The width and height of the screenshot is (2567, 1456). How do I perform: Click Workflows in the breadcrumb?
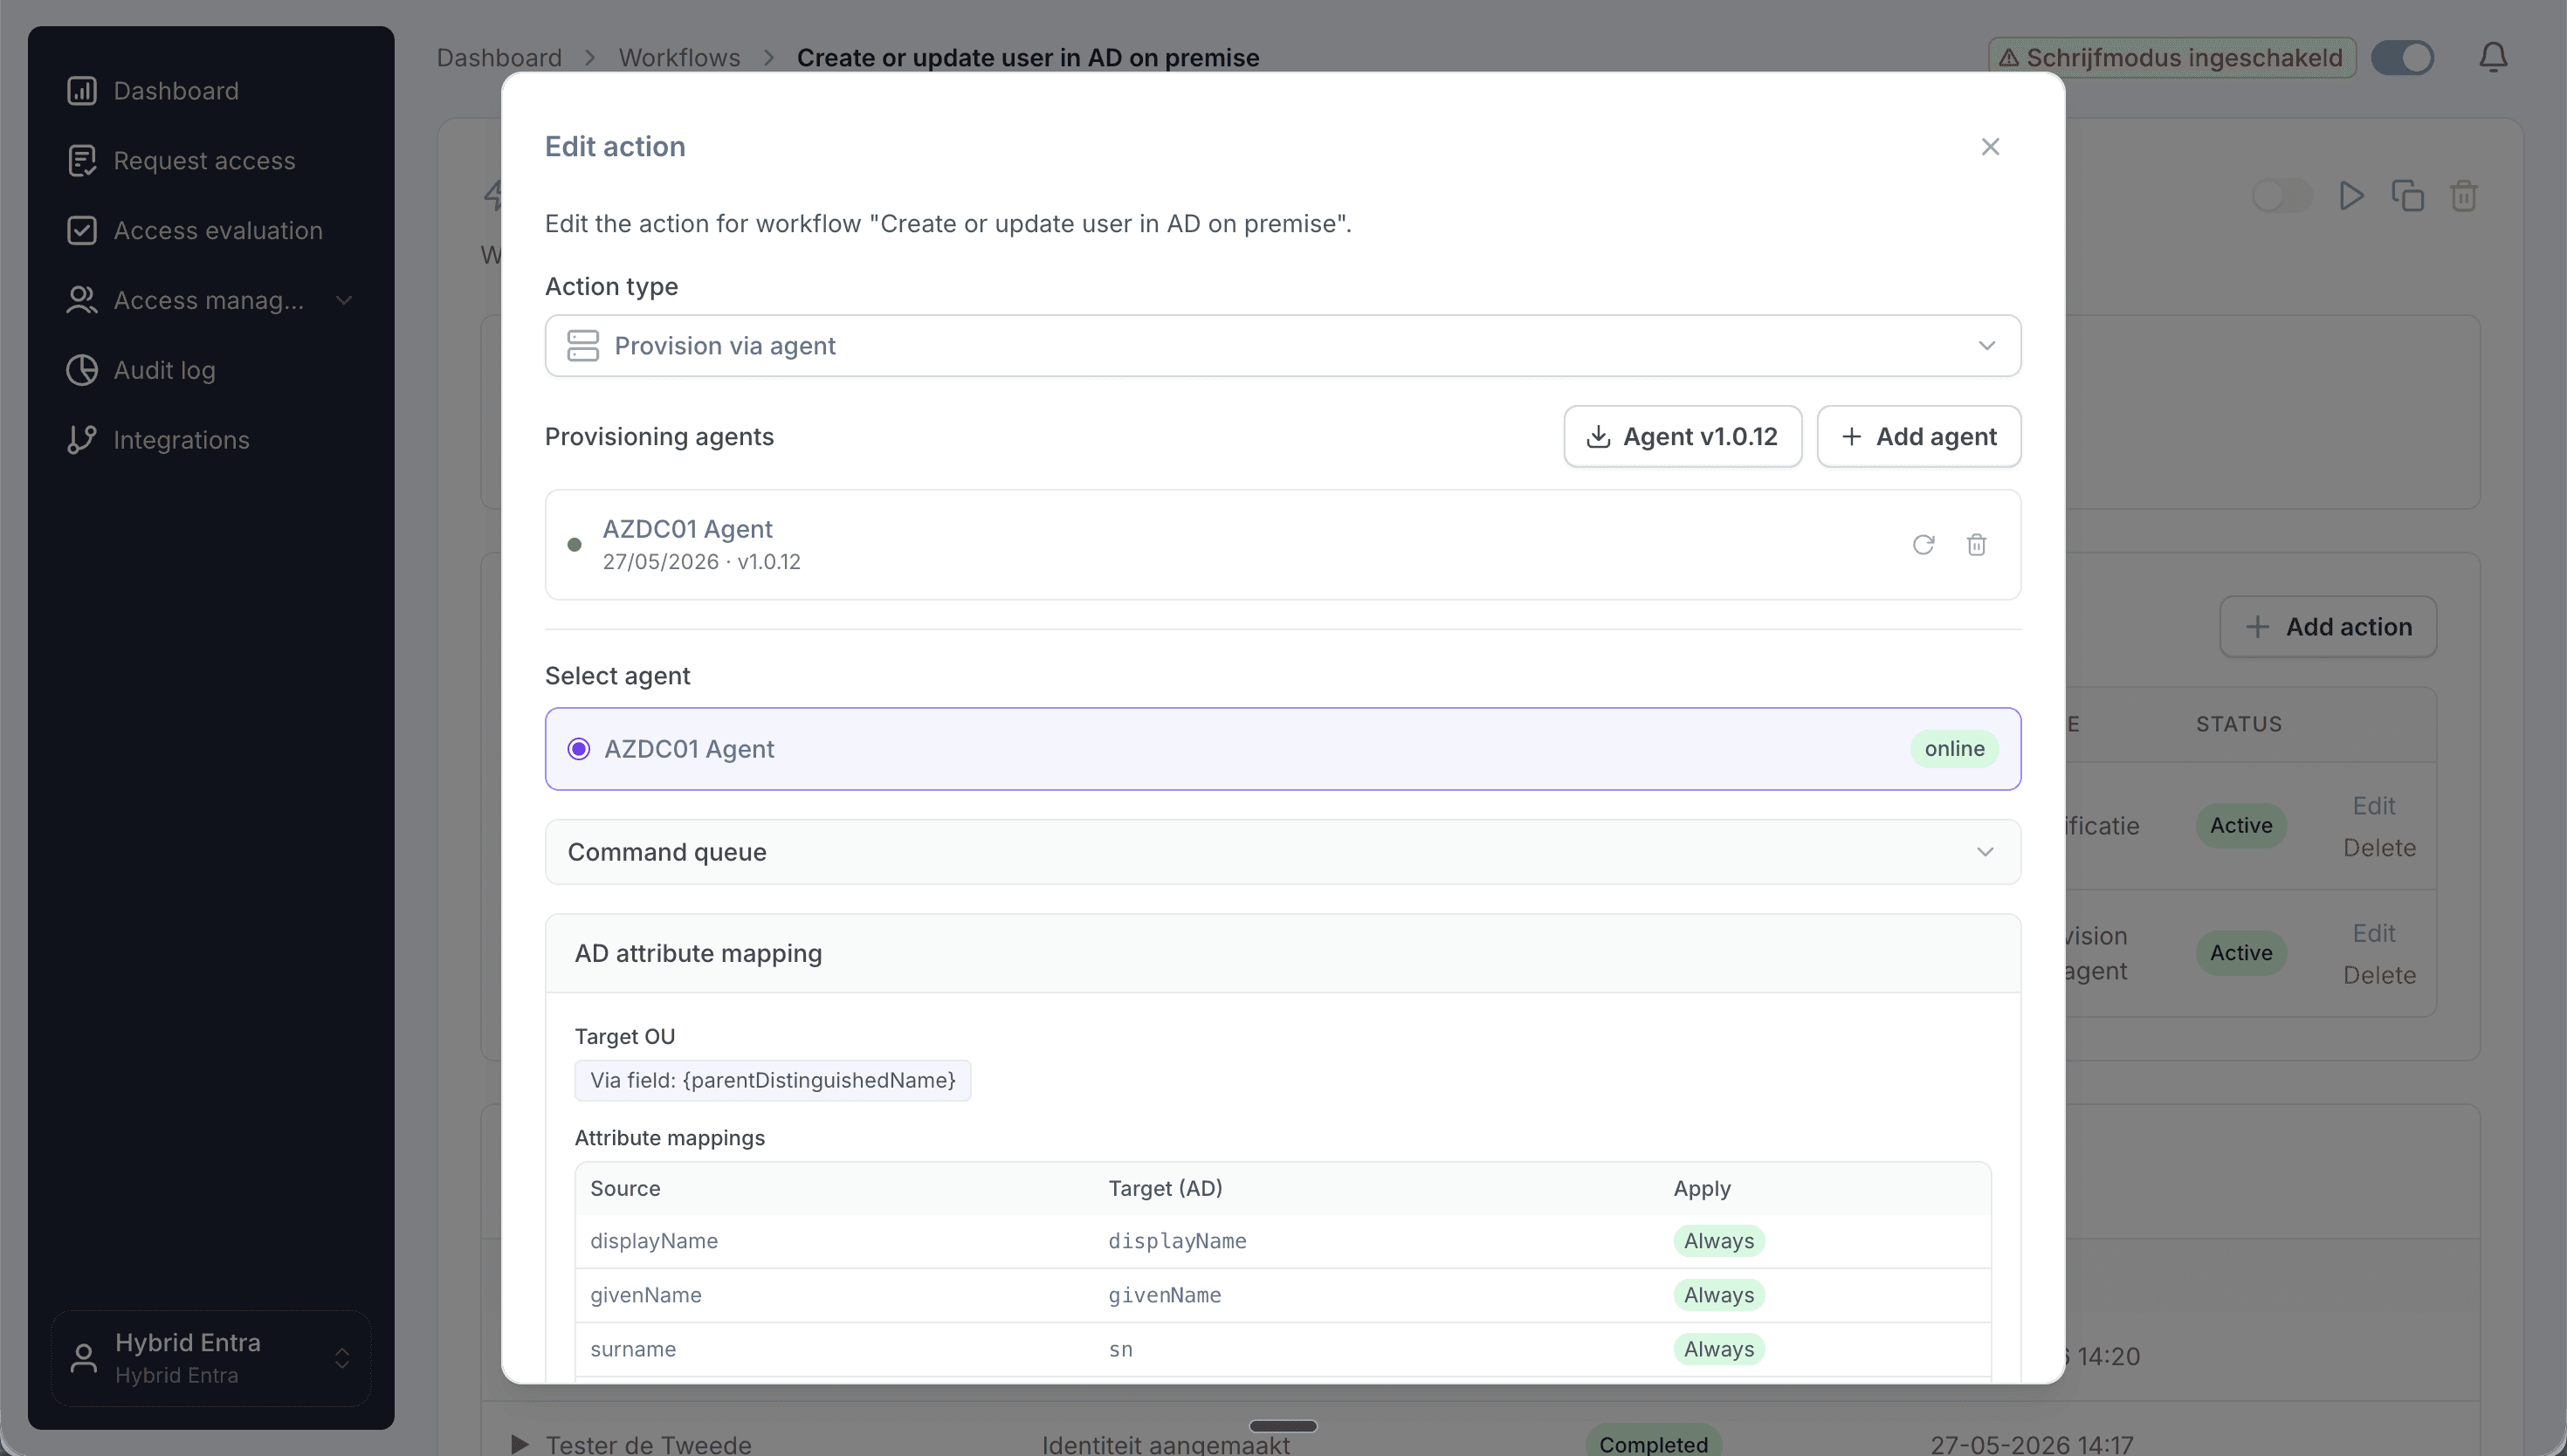(x=679, y=58)
